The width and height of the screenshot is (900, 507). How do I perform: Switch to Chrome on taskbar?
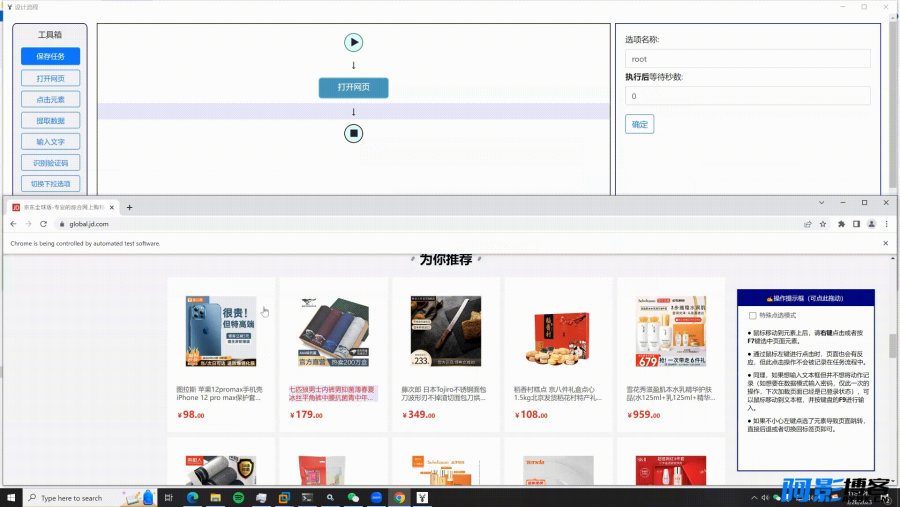click(x=399, y=498)
